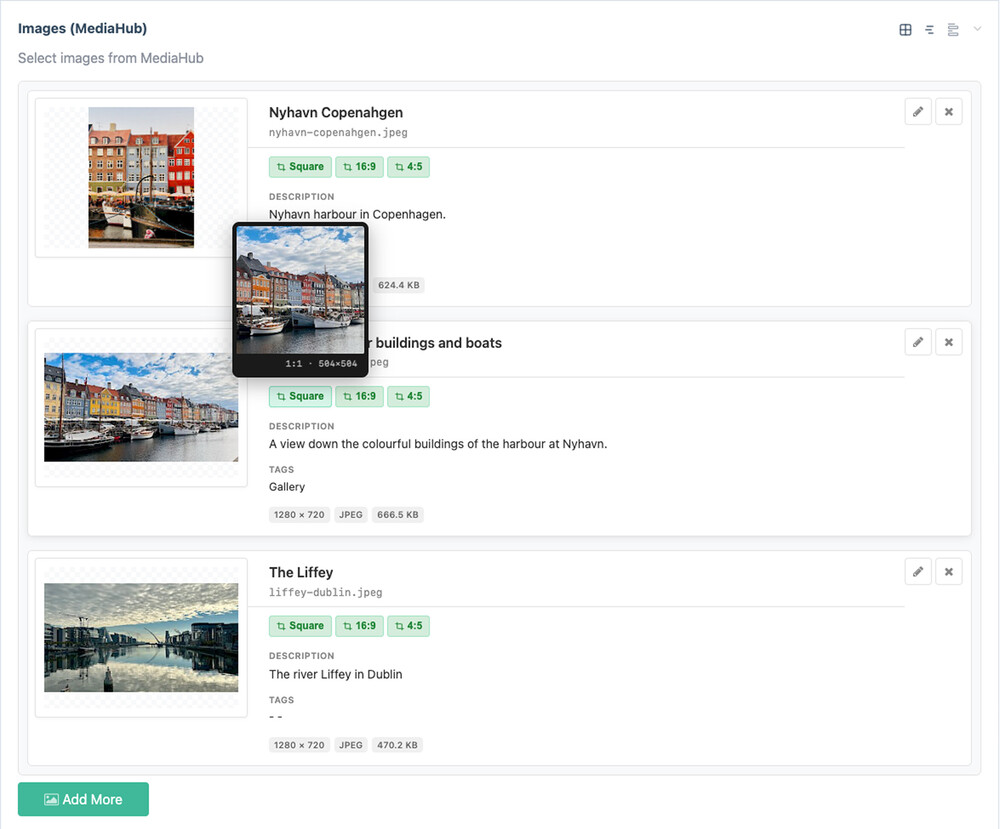Remove the harbour buildings and boats image
The height and width of the screenshot is (829, 1000).
(949, 342)
